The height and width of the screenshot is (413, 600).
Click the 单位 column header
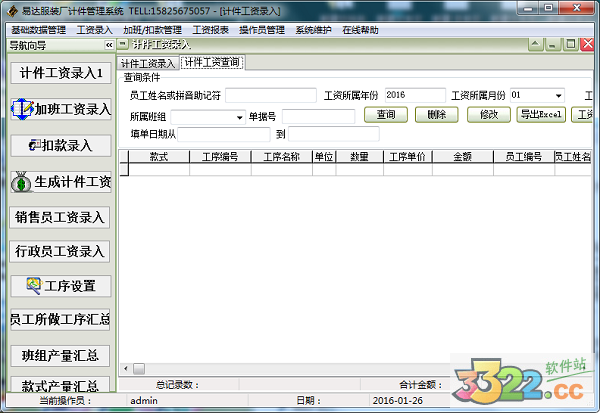click(324, 157)
